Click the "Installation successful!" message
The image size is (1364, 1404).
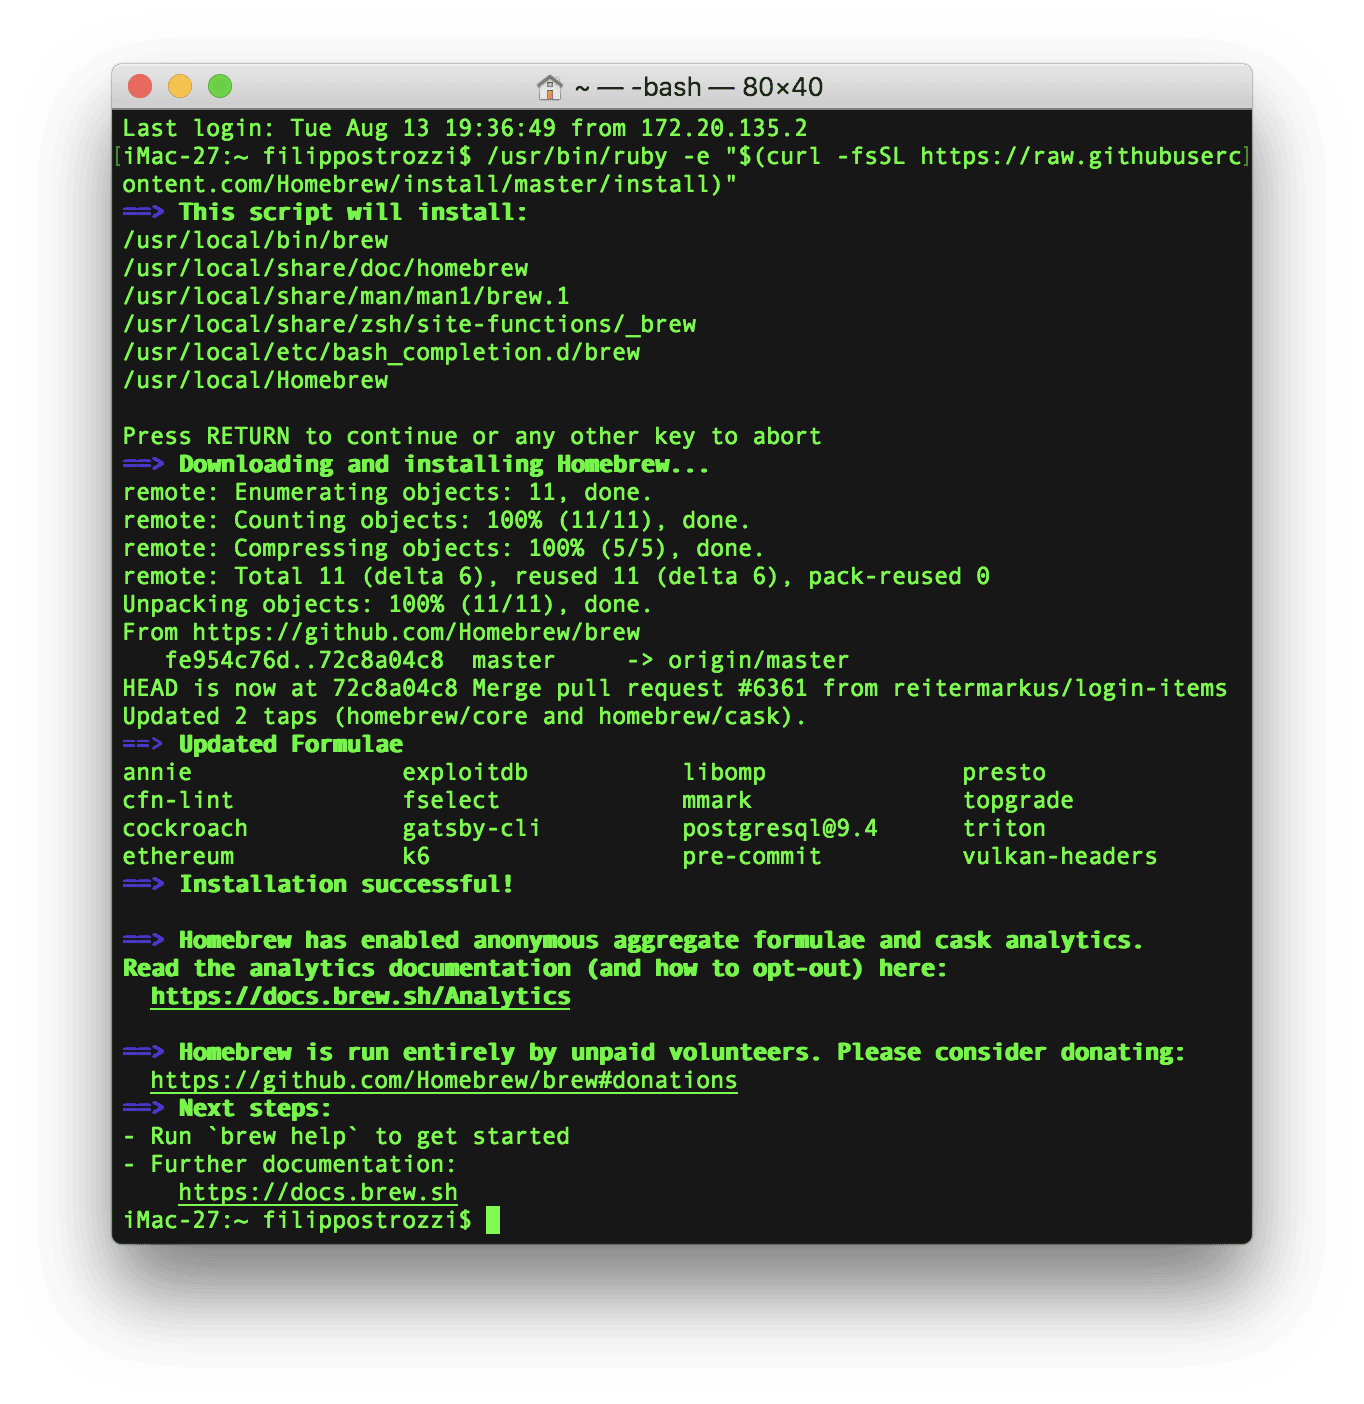(x=346, y=885)
